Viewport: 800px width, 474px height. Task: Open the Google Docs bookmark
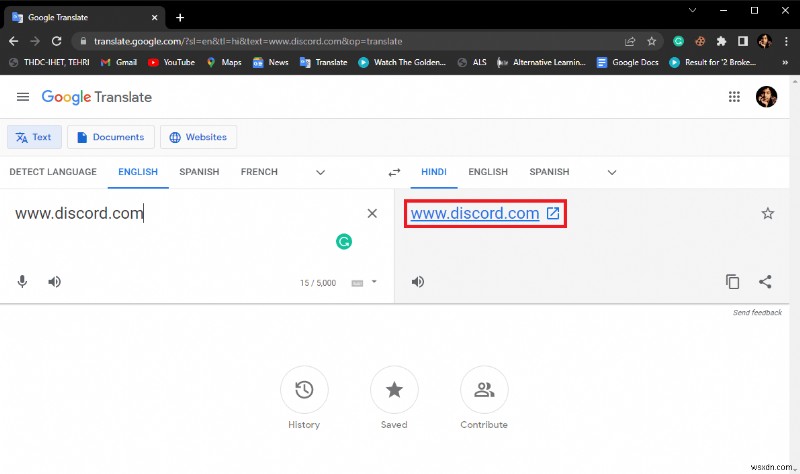pyautogui.click(x=628, y=62)
